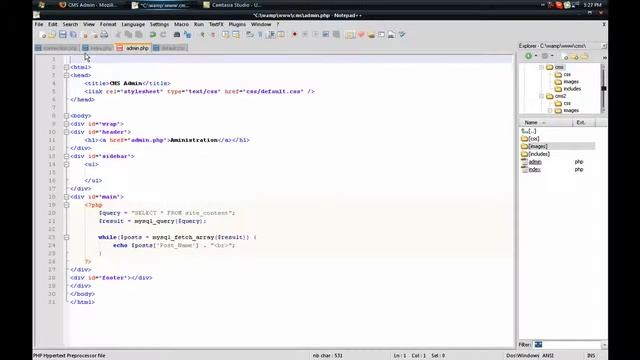This screenshot has width=640, height=360.
Task: Click the [images] entry in file list
Action: coord(538,147)
